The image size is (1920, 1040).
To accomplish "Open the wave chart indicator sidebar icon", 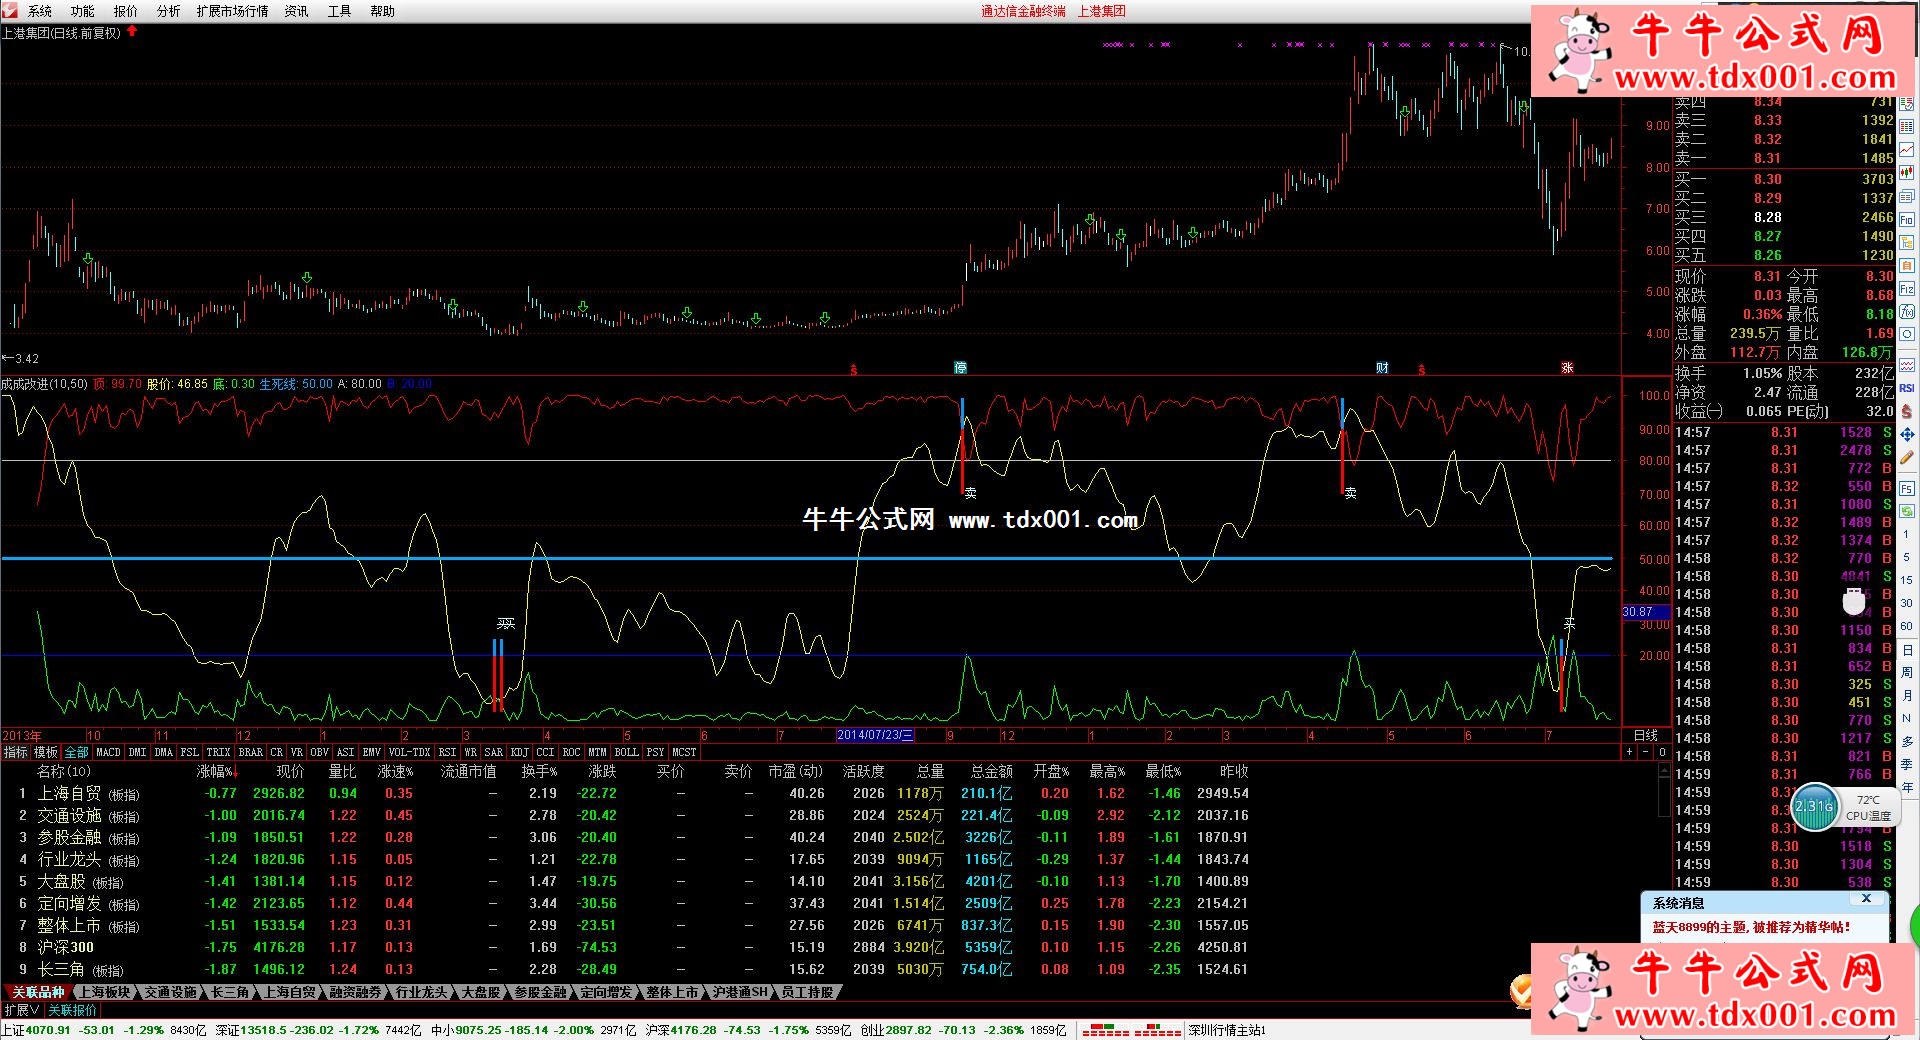I will 1907,365.
